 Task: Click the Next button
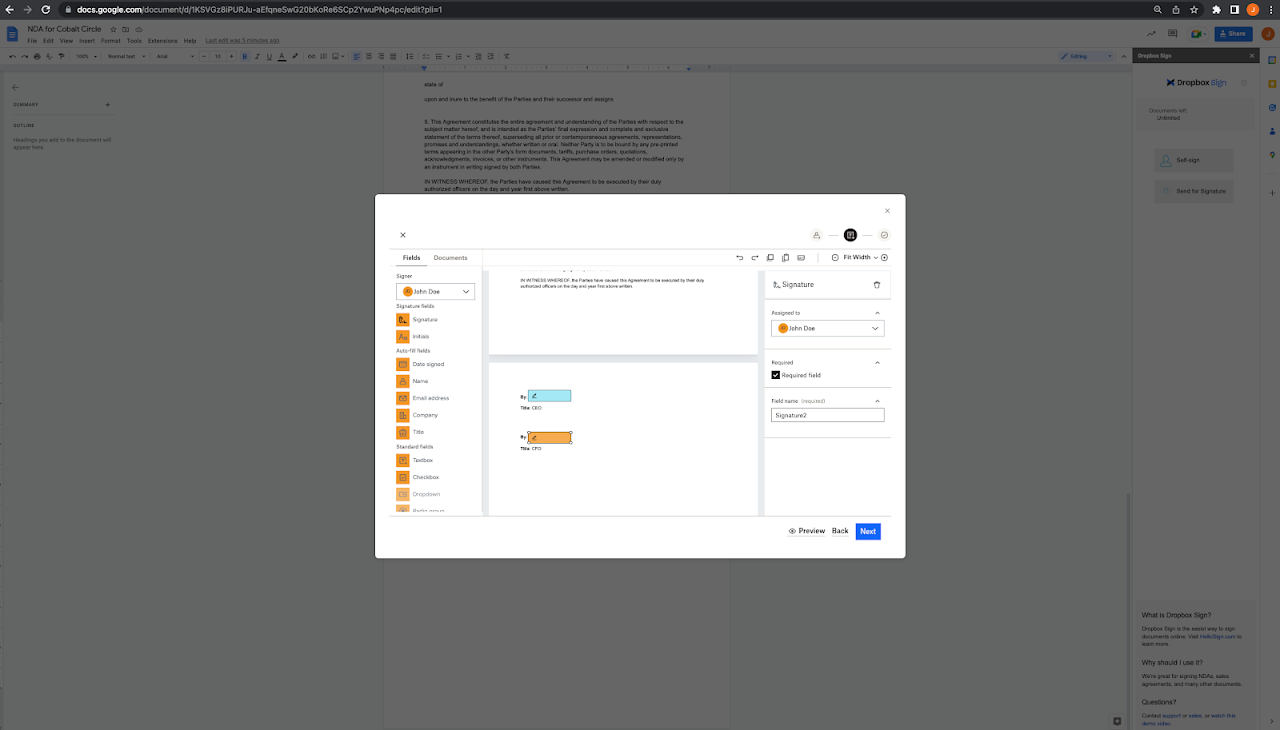(x=867, y=531)
